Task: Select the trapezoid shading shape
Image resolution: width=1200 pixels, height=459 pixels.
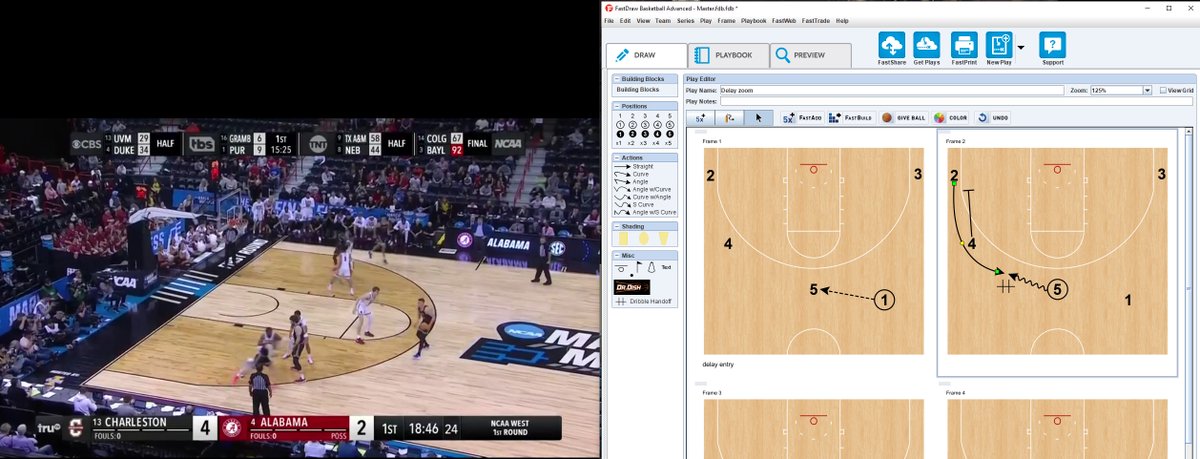Action: 662,238
